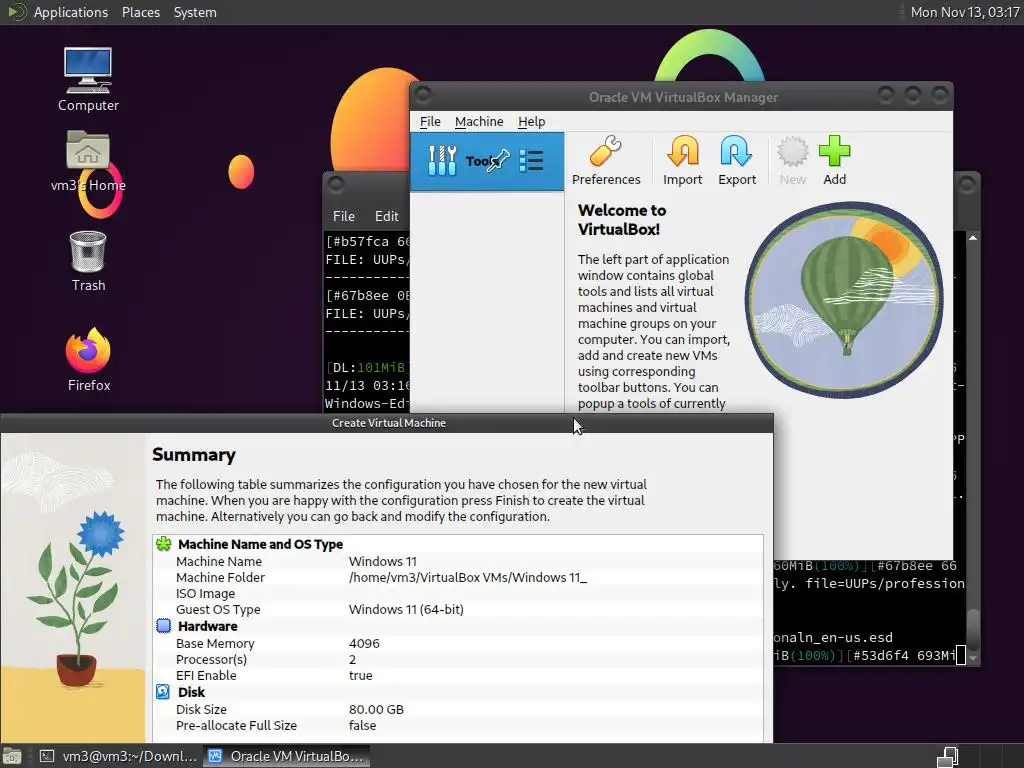Click the MATE logo in top panel
1024x768 pixels.
click(16, 12)
